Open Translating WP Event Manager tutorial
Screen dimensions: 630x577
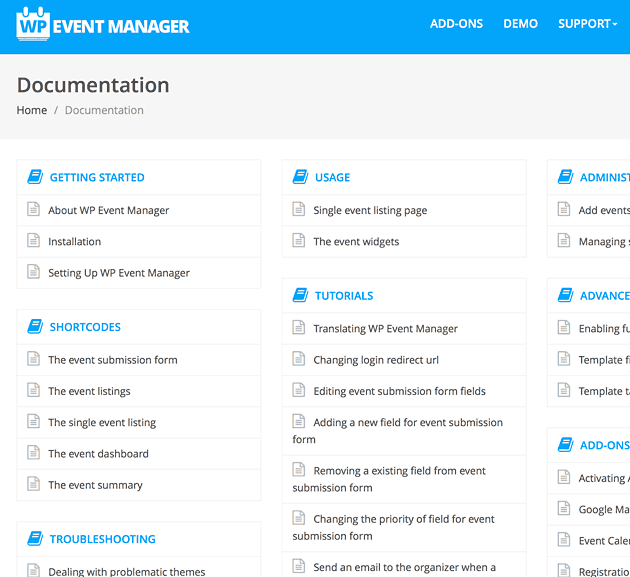385,328
